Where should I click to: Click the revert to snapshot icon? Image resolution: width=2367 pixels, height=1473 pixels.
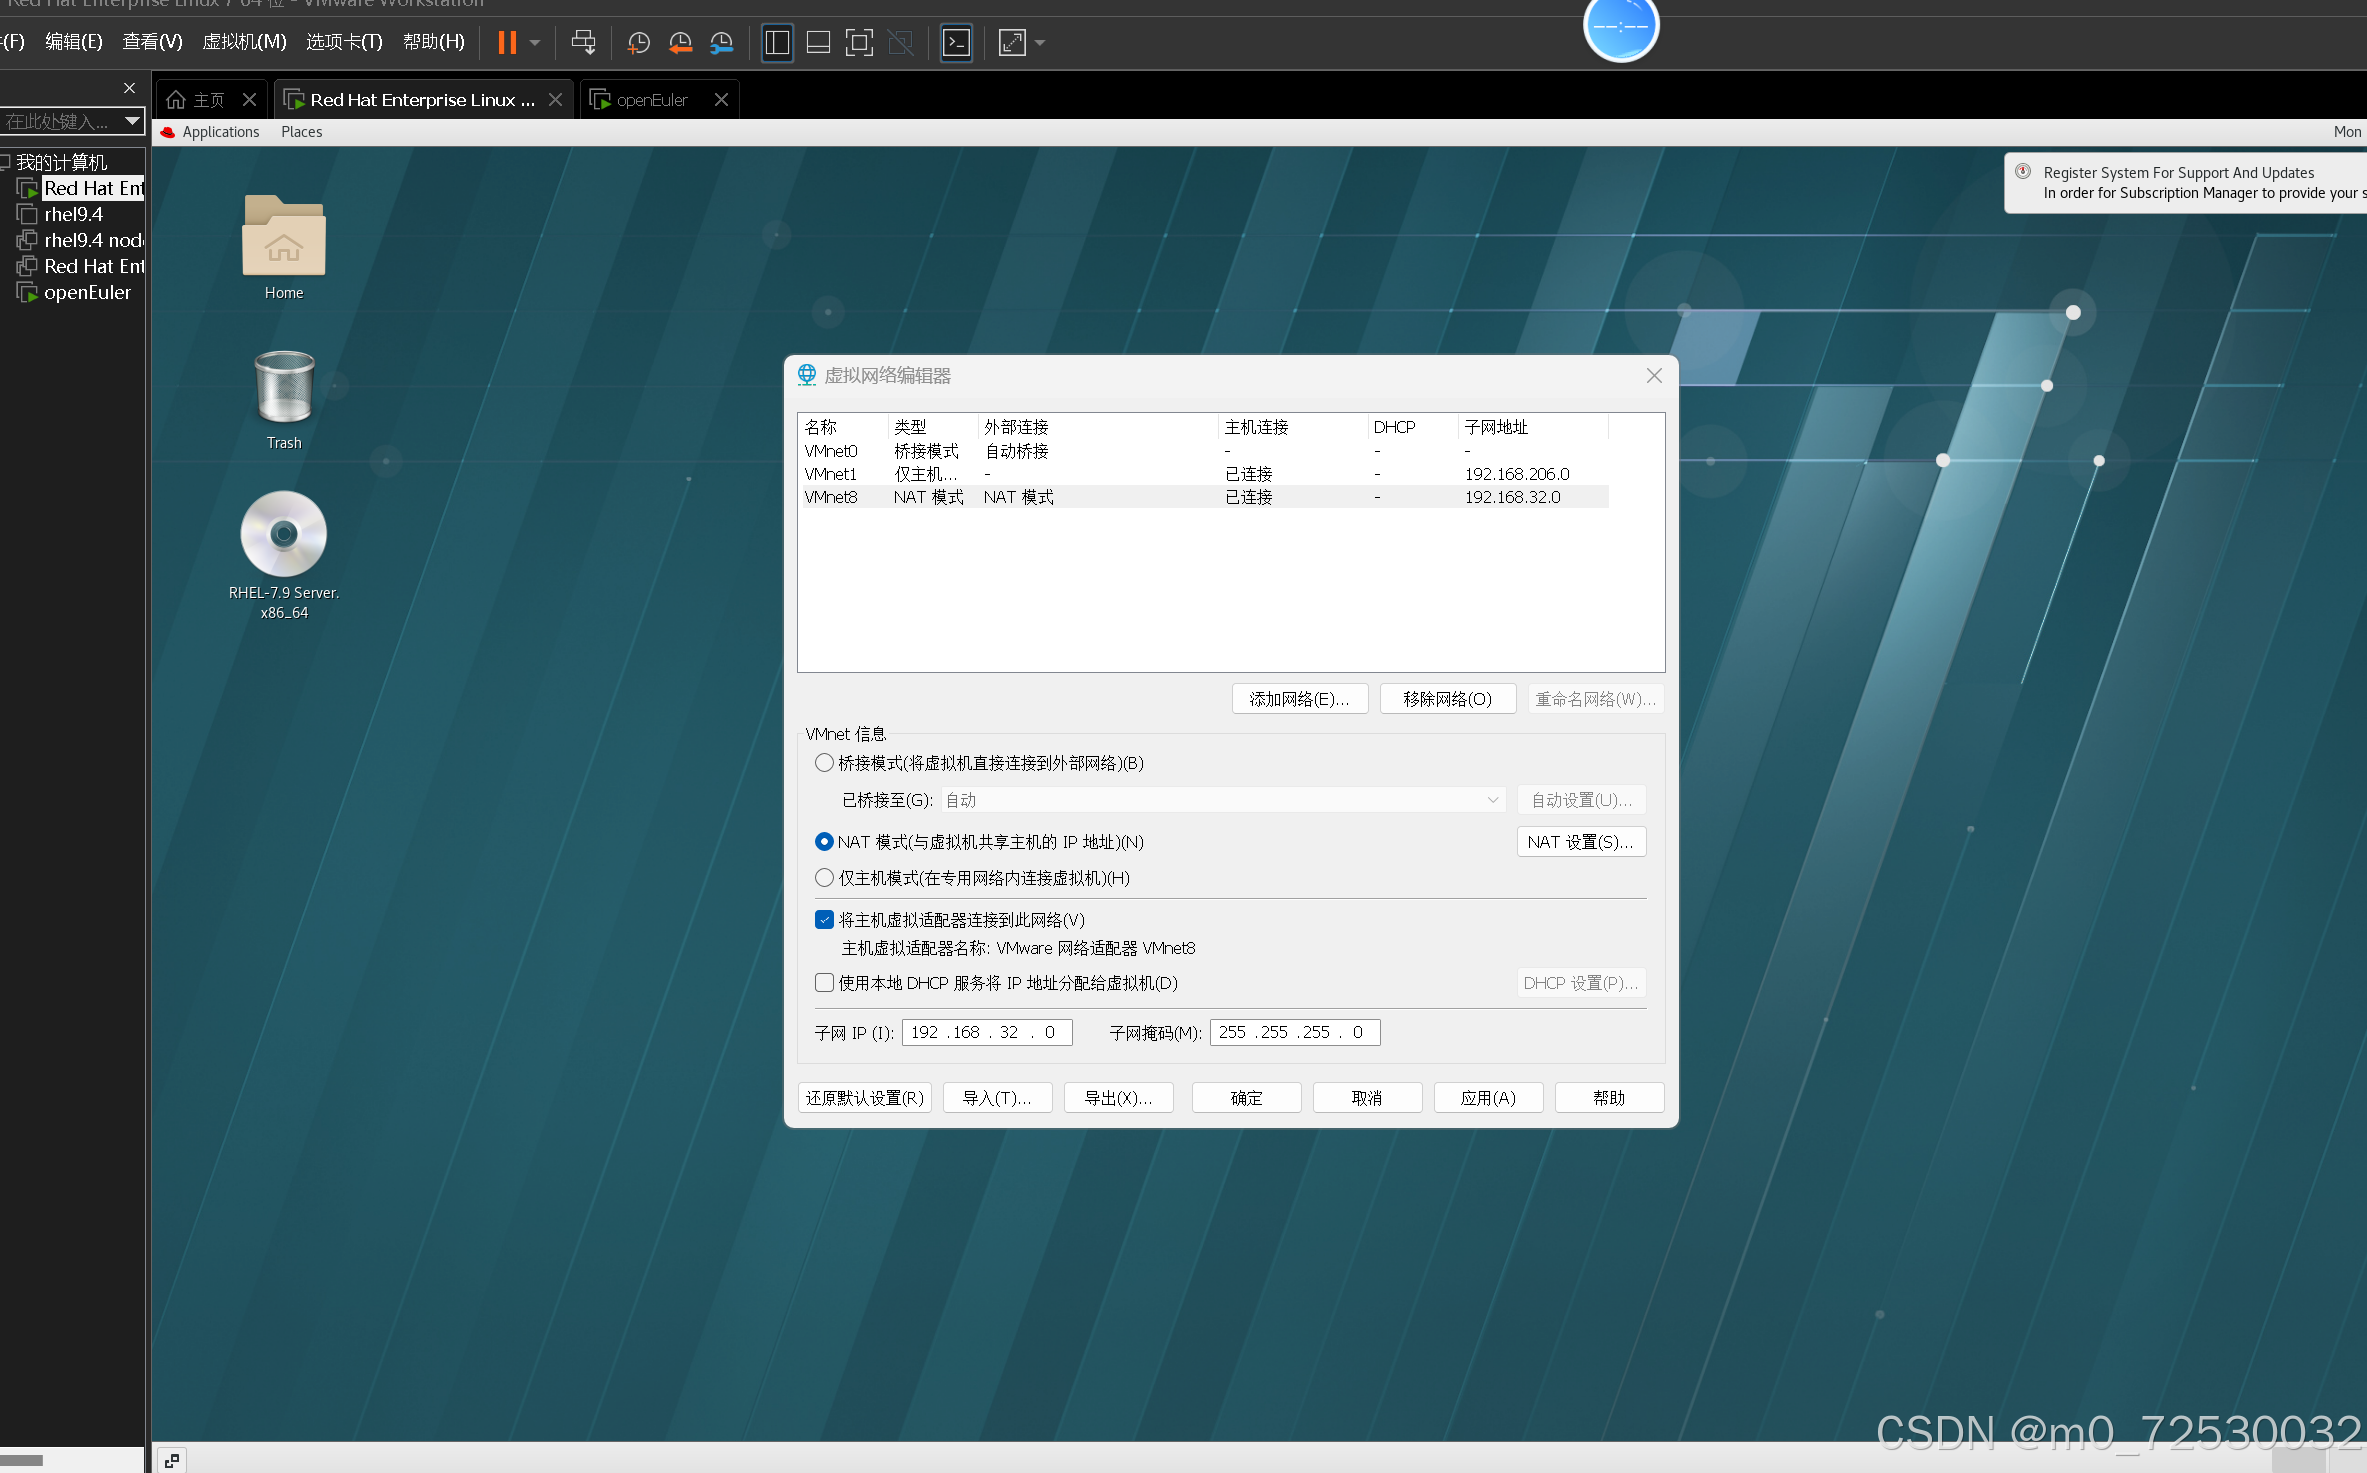[680, 43]
